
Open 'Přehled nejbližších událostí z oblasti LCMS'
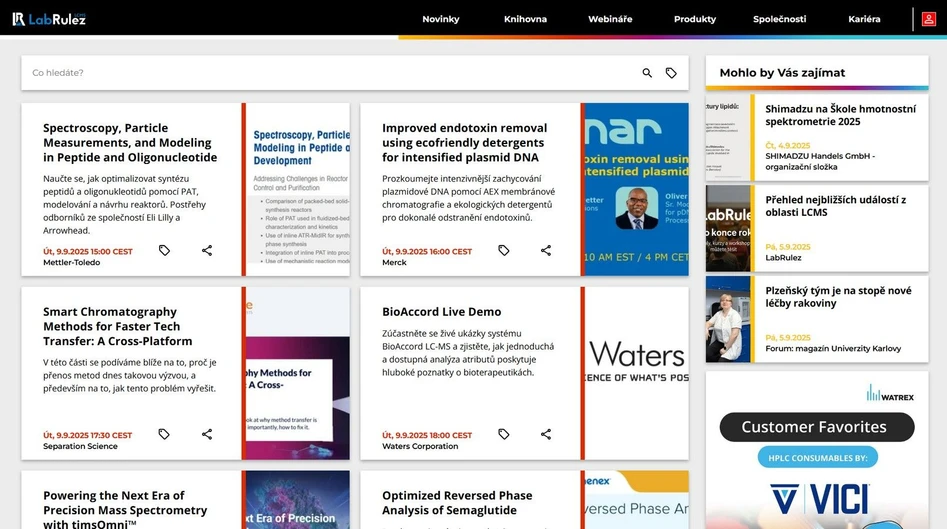click(835, 206)
